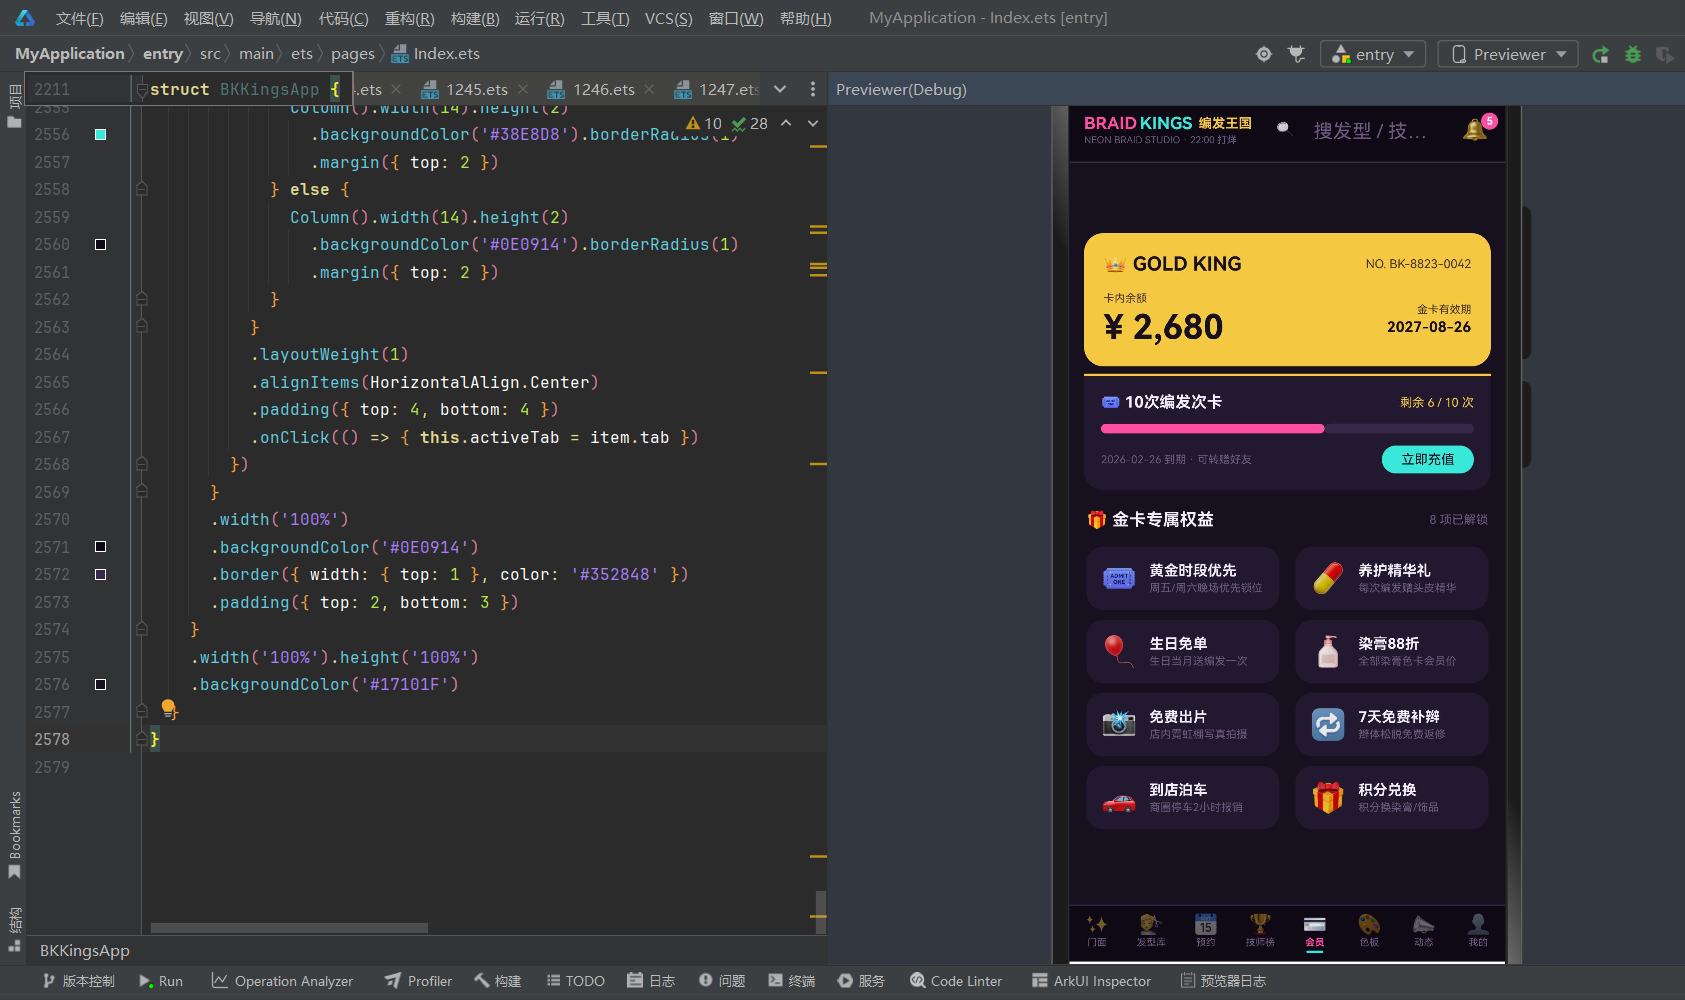The width and height of the screenshot is (1685, 1000).
Task: Click the MyApplication breadcrumb
Action: 70,54
